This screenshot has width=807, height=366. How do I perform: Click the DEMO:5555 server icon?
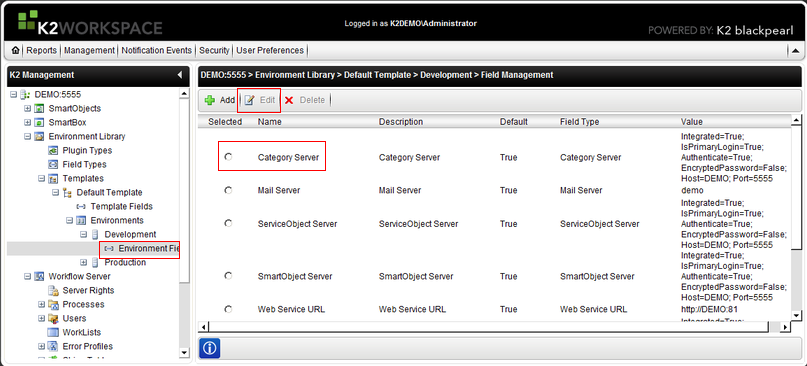pos(25,95)
